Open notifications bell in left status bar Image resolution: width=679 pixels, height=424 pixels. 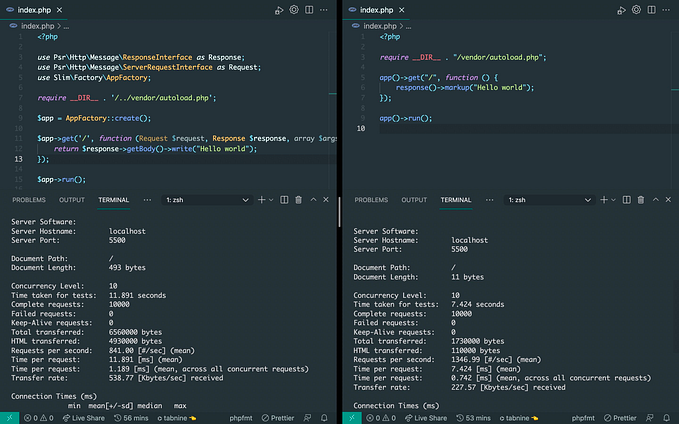pos(324,418)
